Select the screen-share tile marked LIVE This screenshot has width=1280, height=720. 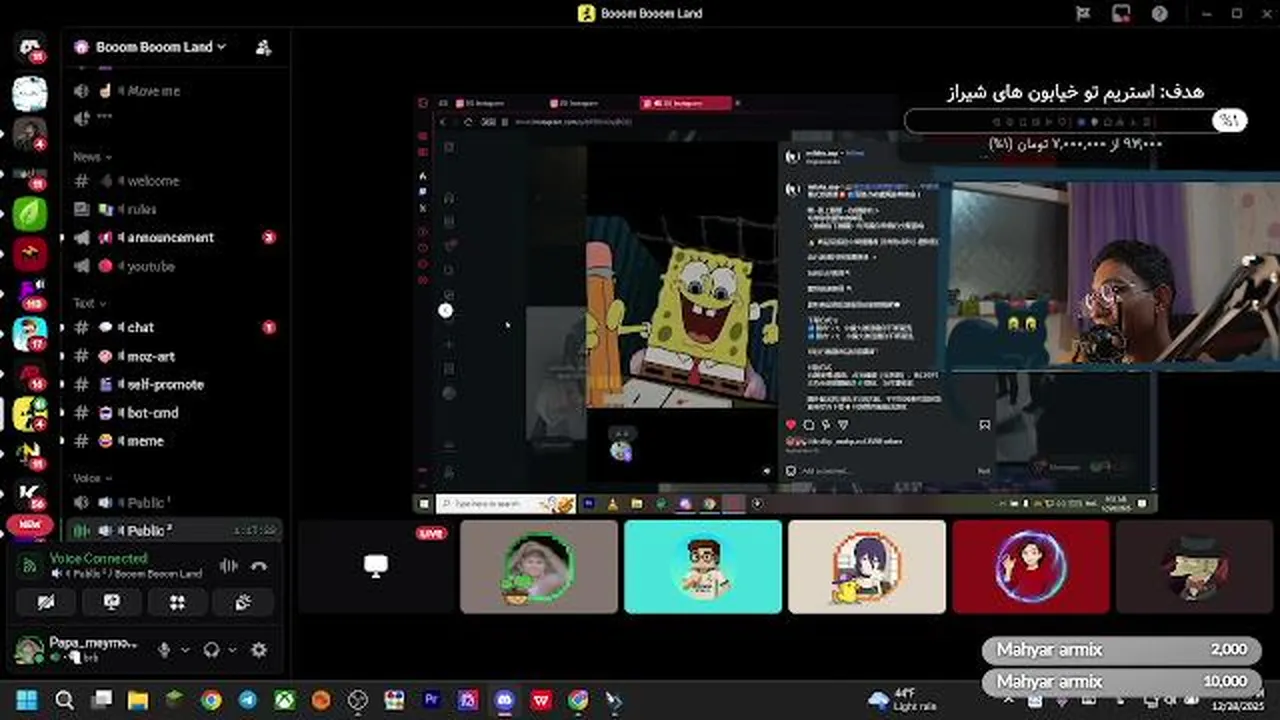click(x=376, y=566)
